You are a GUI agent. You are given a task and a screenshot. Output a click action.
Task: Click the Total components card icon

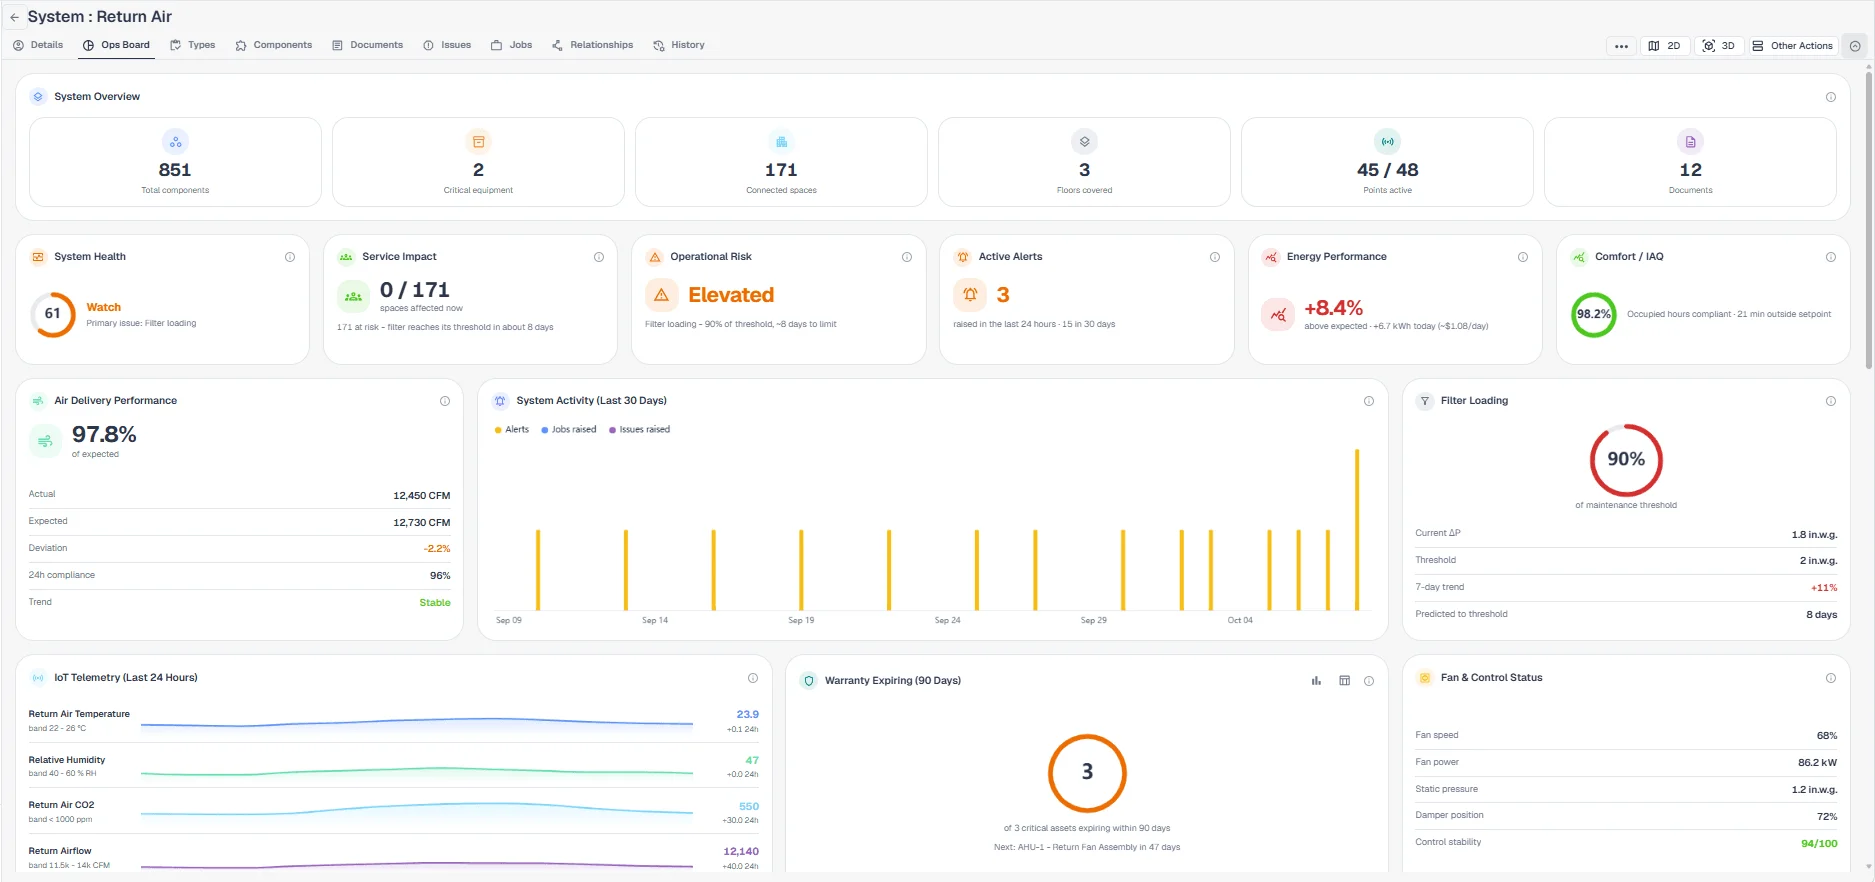click(175, 142)
